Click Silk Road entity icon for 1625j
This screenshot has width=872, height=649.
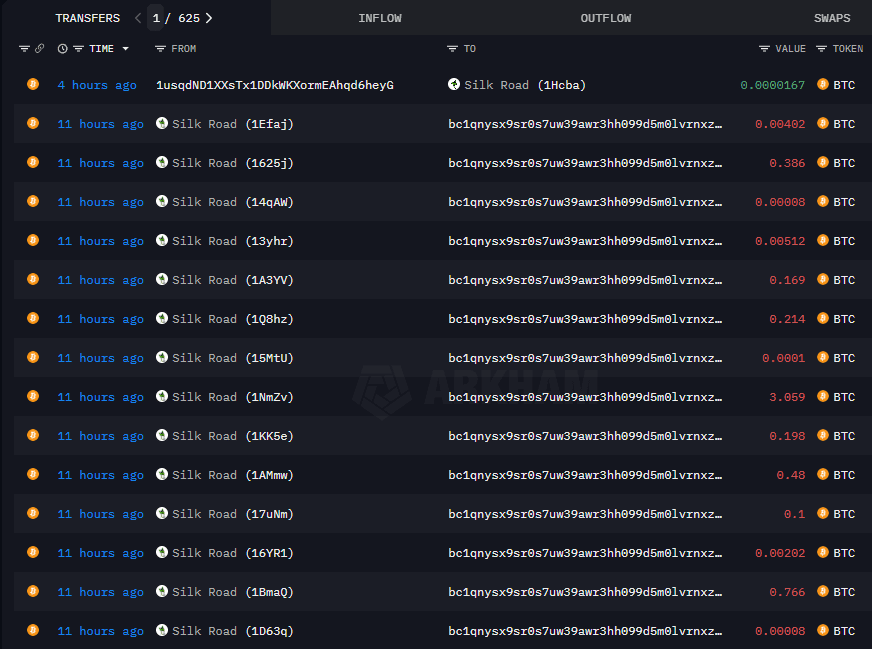162,163
